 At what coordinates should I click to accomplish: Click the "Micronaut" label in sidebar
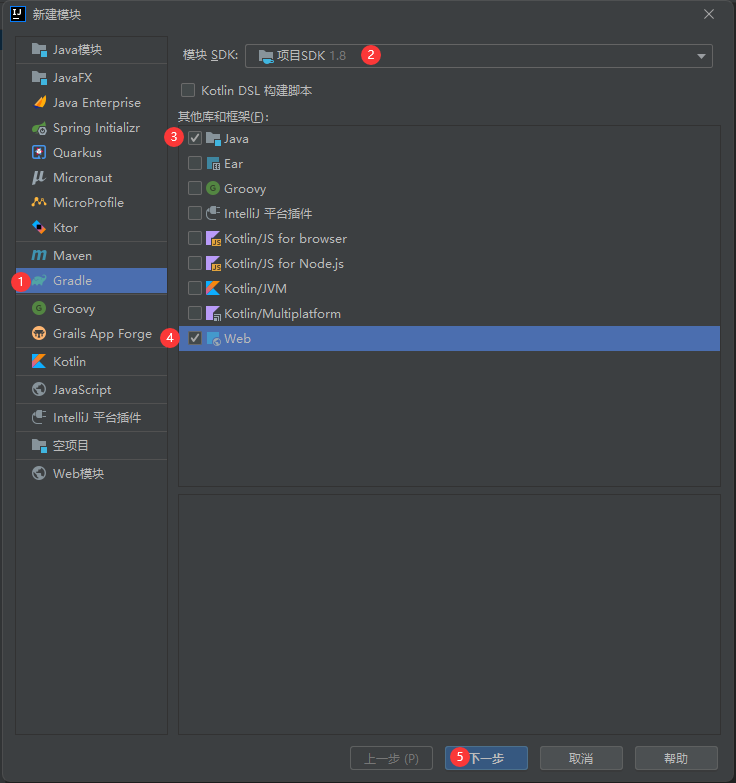tap(82, 178)
